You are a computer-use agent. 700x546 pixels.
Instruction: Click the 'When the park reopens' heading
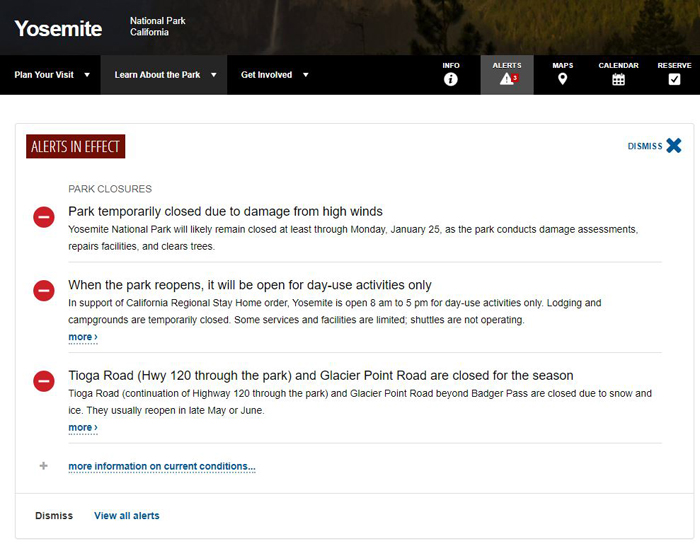[250, 285]
